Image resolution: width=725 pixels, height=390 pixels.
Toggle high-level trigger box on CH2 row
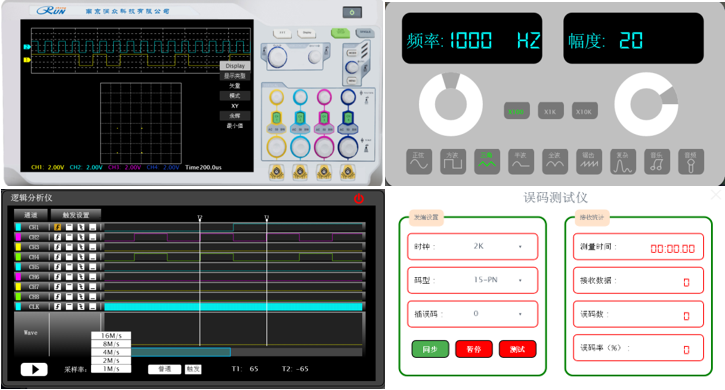click(x=69, y=237)
